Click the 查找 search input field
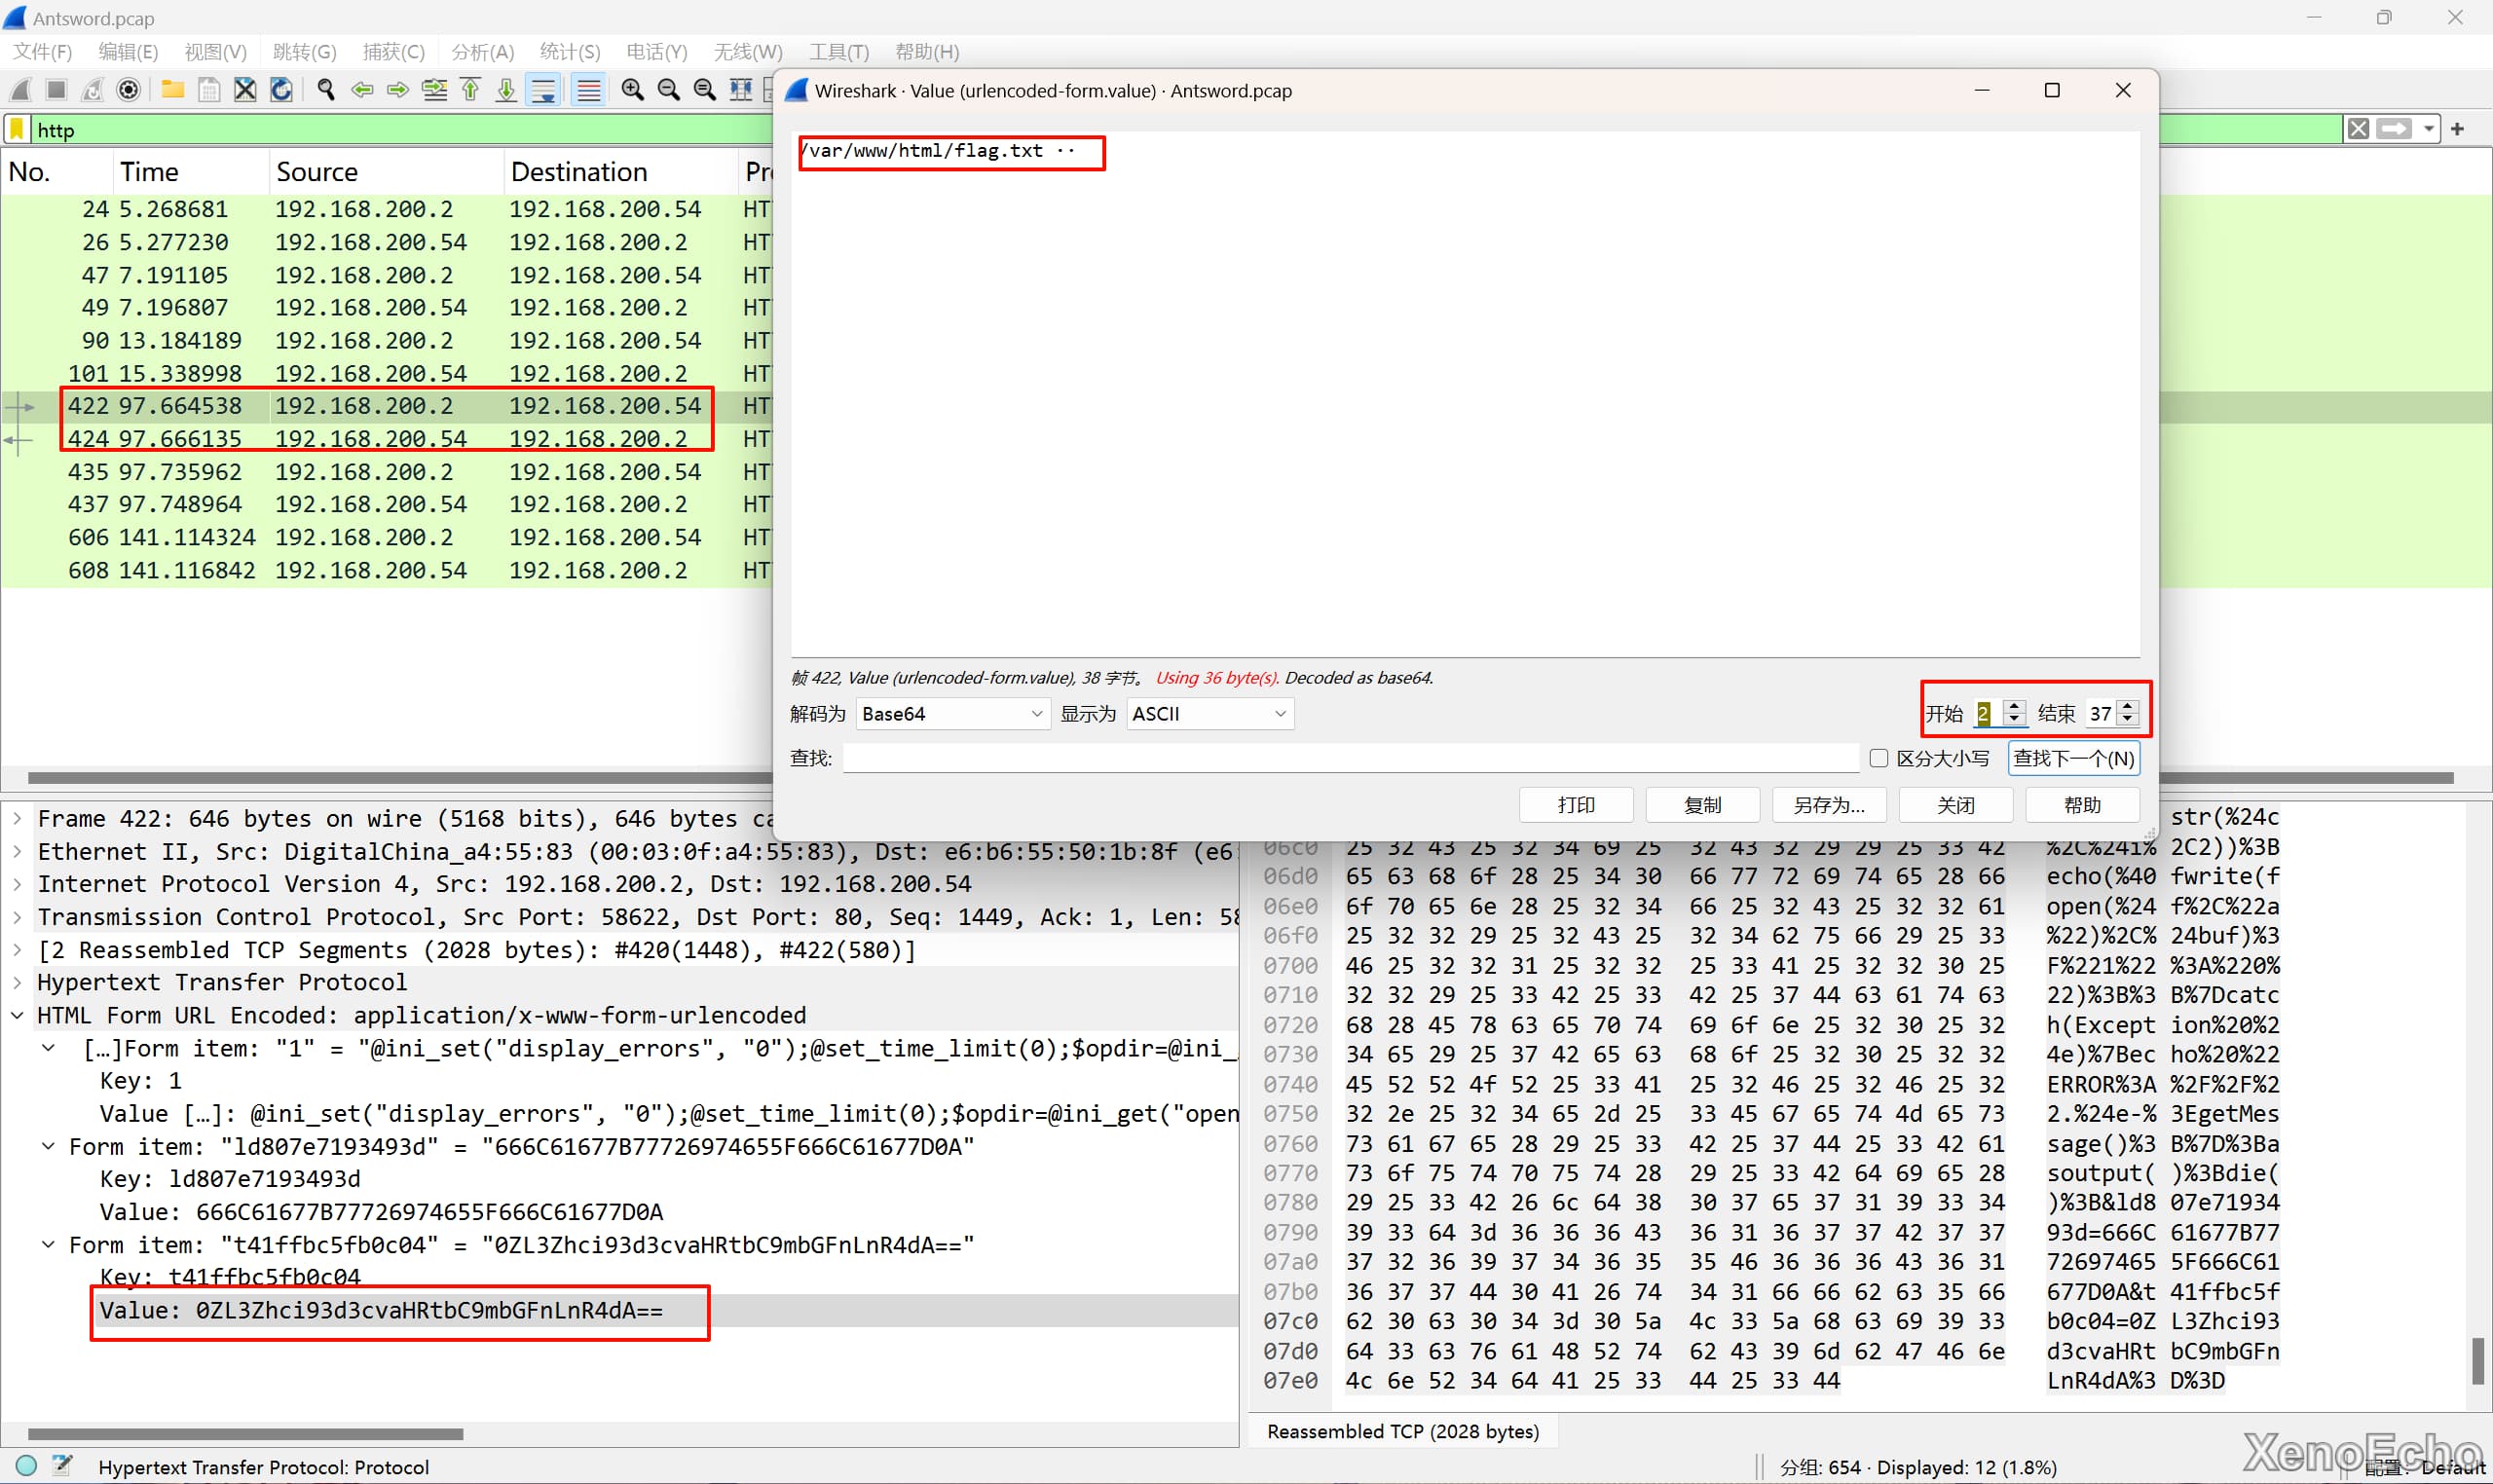This screenshot has height=1484, width=2493. pos(1350,758)
